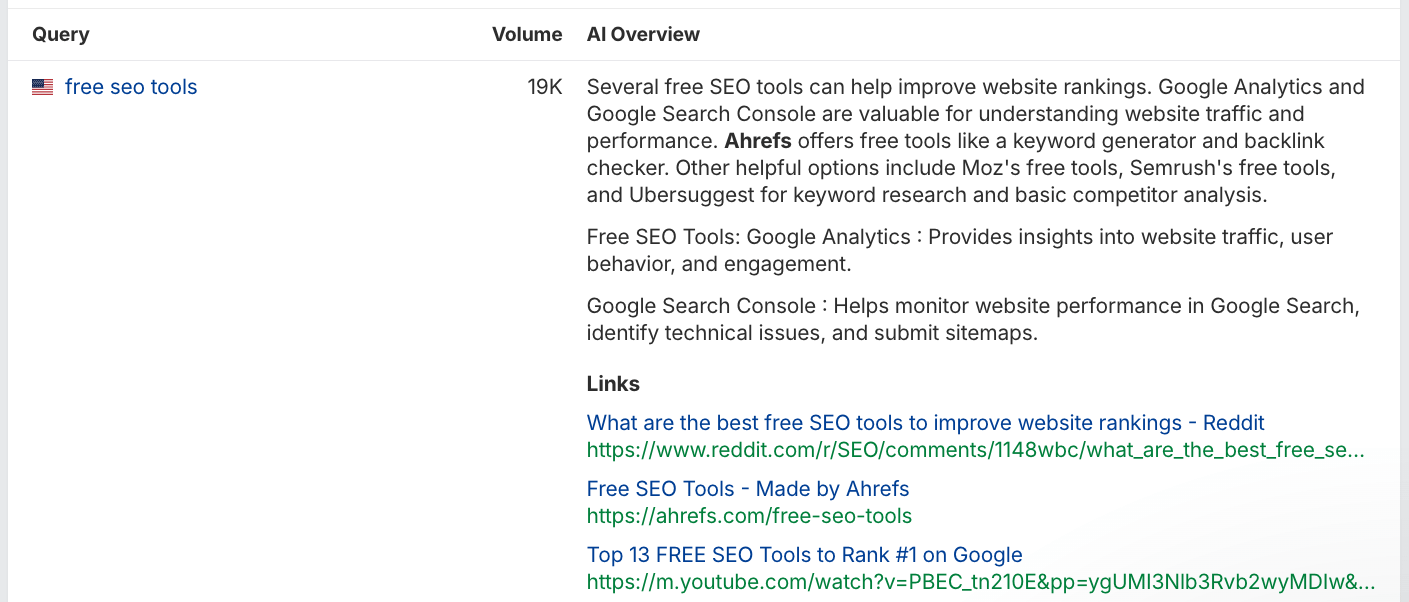Open the 'Free SEO Tools - Made by Ahrefs' link
This screenshot has height=602, width=1409.
(747, 489)
